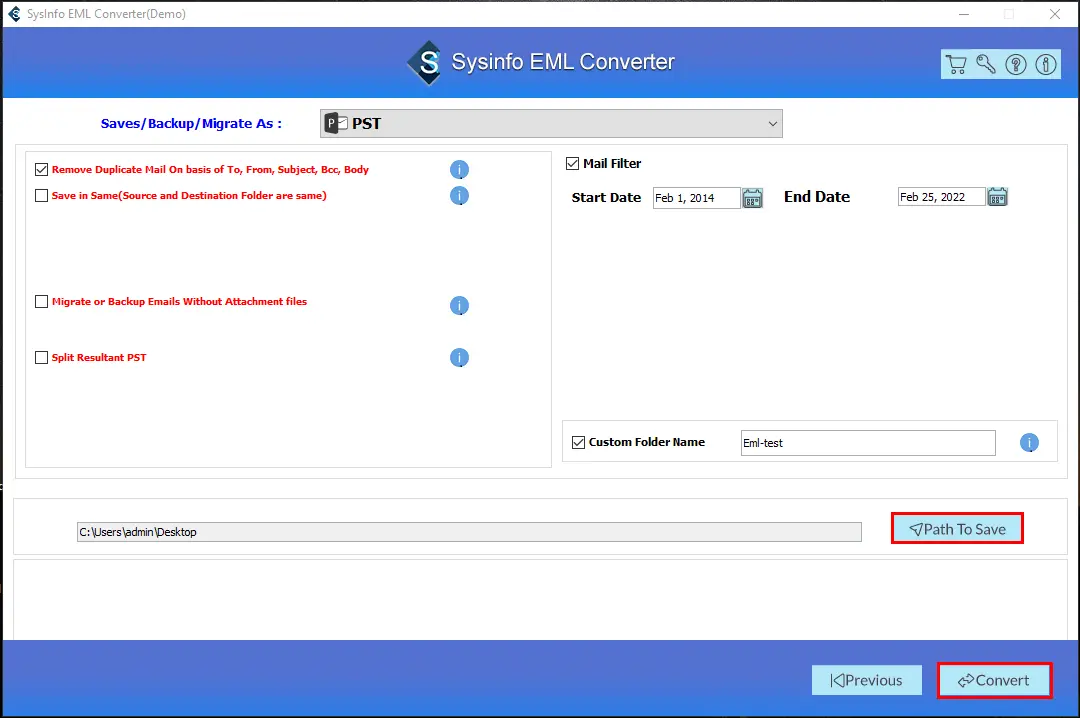Toggle the Mail Filter checkbox
Image resolution: width=1080 pixels, height=718 pixels.
(x=572, y=163)
